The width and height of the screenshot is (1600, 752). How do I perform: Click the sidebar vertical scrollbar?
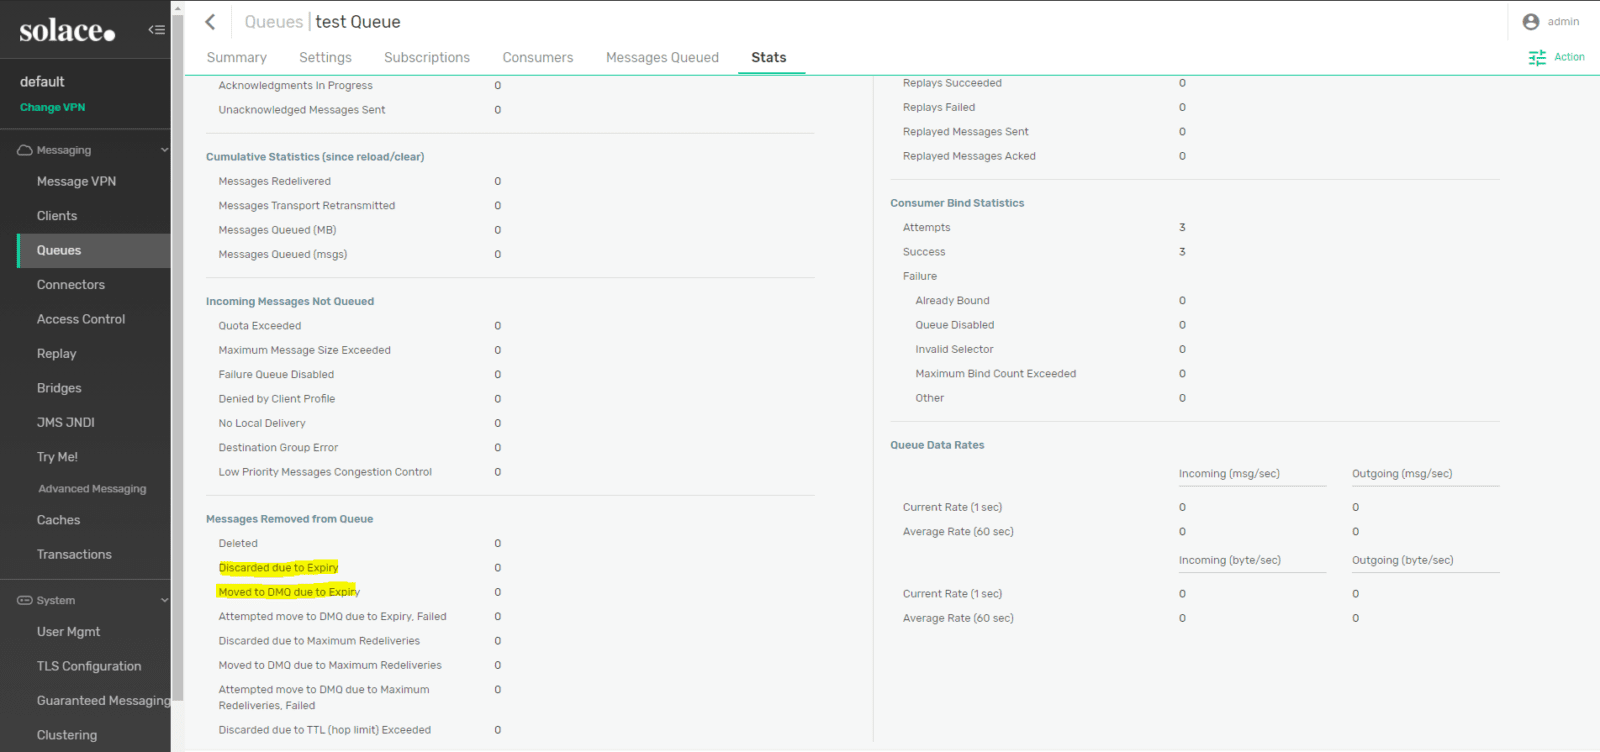(177, 350)
